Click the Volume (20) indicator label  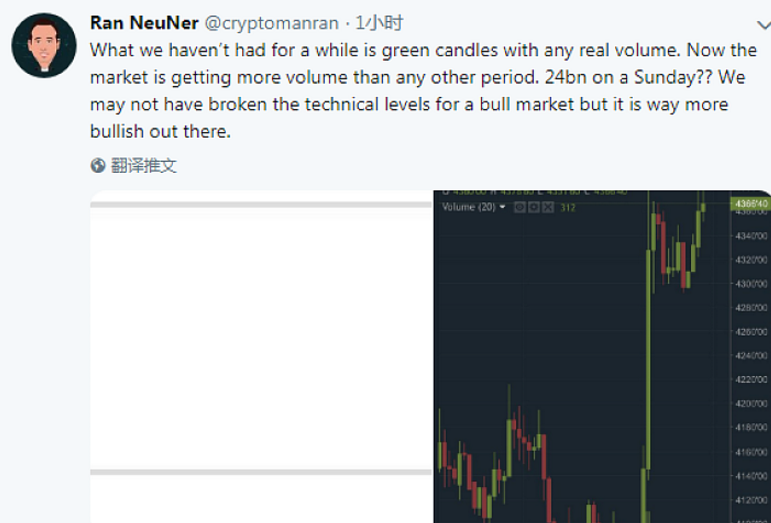[x=468, y=207]
